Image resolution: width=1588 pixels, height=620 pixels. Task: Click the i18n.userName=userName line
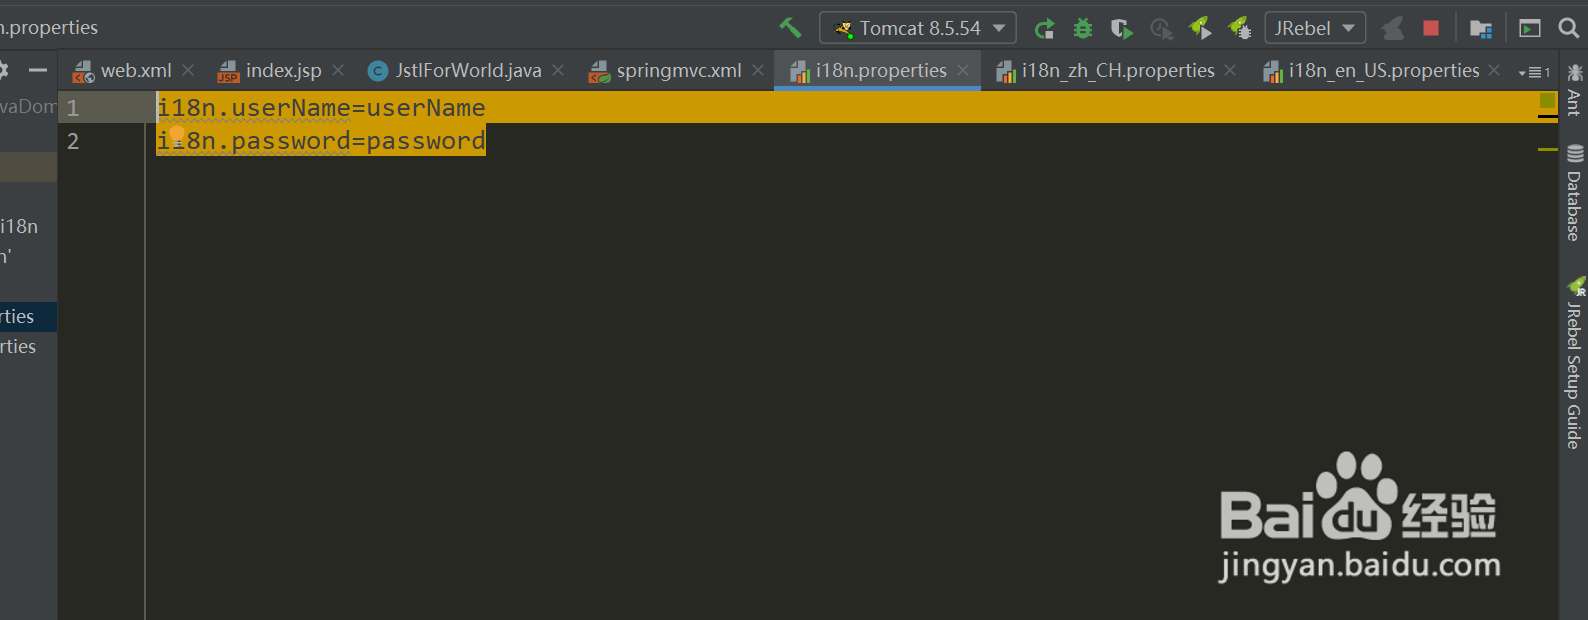tap(321, 108)
